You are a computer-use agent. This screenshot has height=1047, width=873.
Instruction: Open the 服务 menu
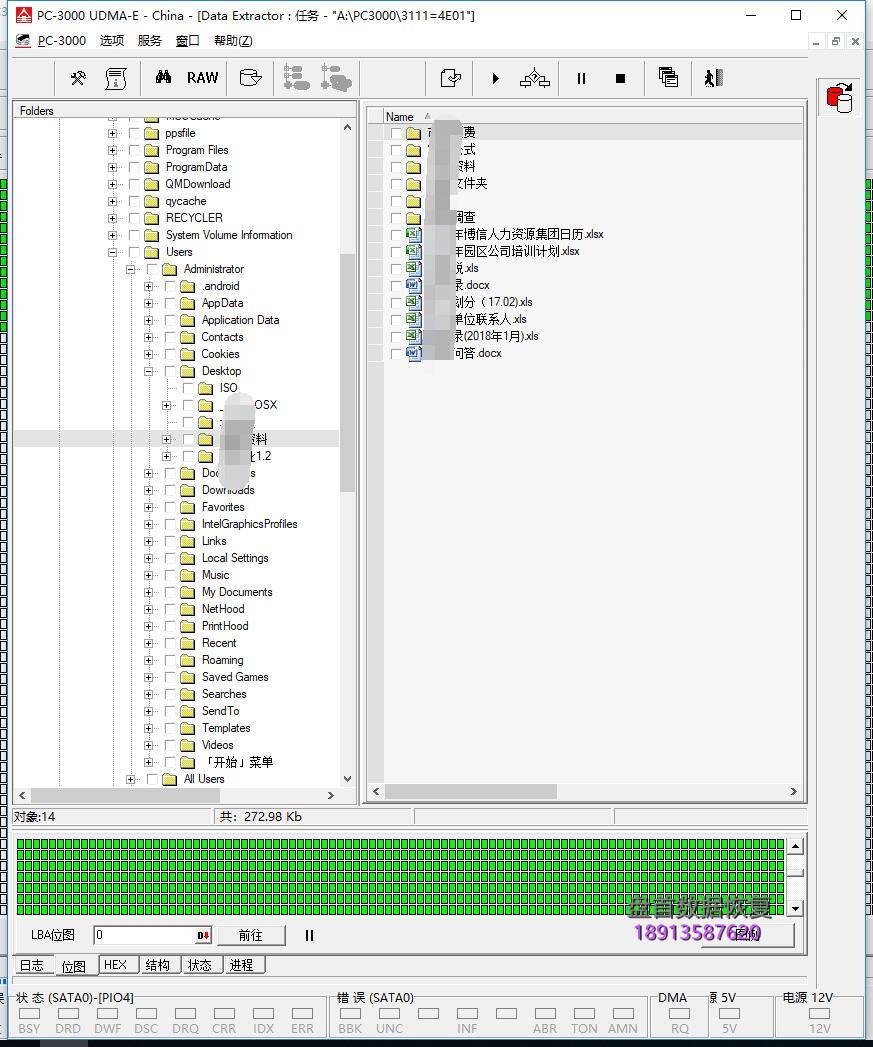(x=149, y=41)
